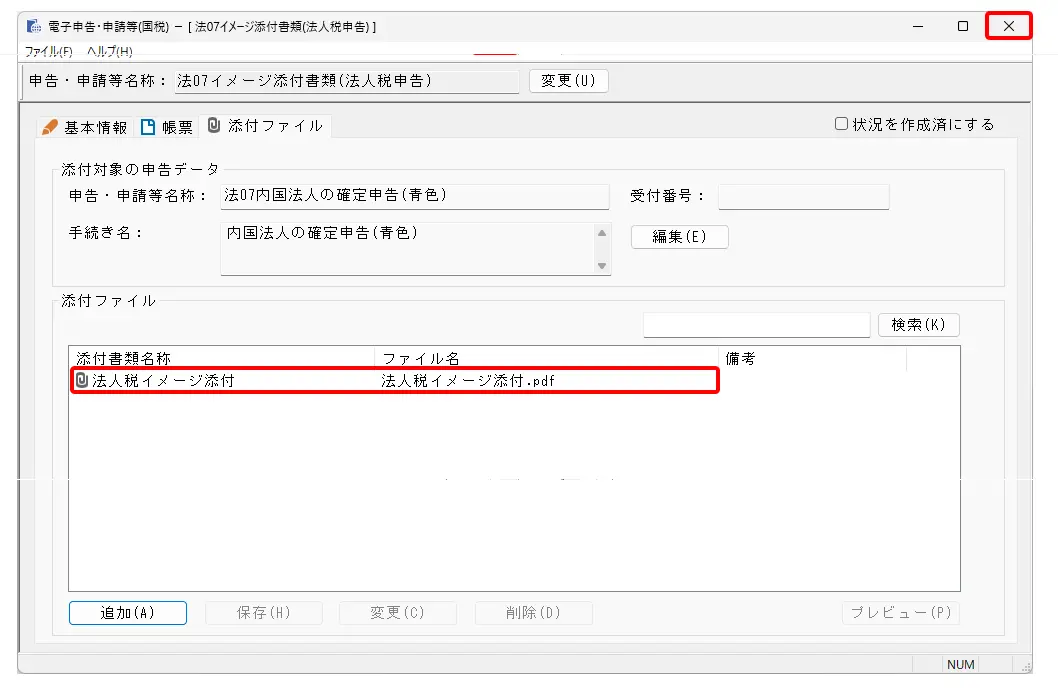
Task: Click the search input field beside 検索(K)
Action: [x=756, y=325]
